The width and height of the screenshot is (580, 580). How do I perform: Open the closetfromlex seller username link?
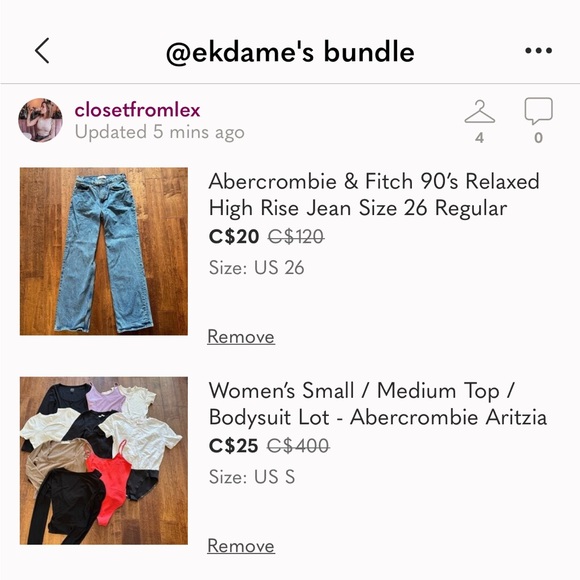137,110
